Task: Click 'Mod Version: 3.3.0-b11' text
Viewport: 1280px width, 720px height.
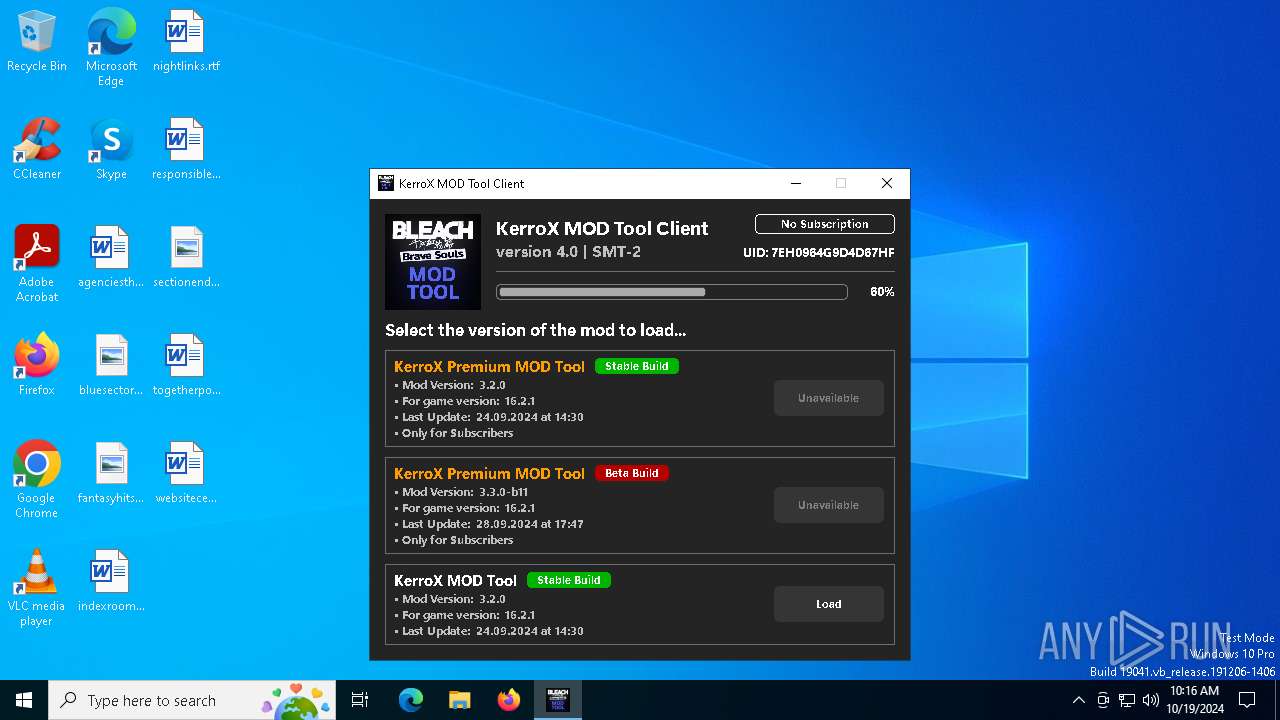Action: (464, 492)
